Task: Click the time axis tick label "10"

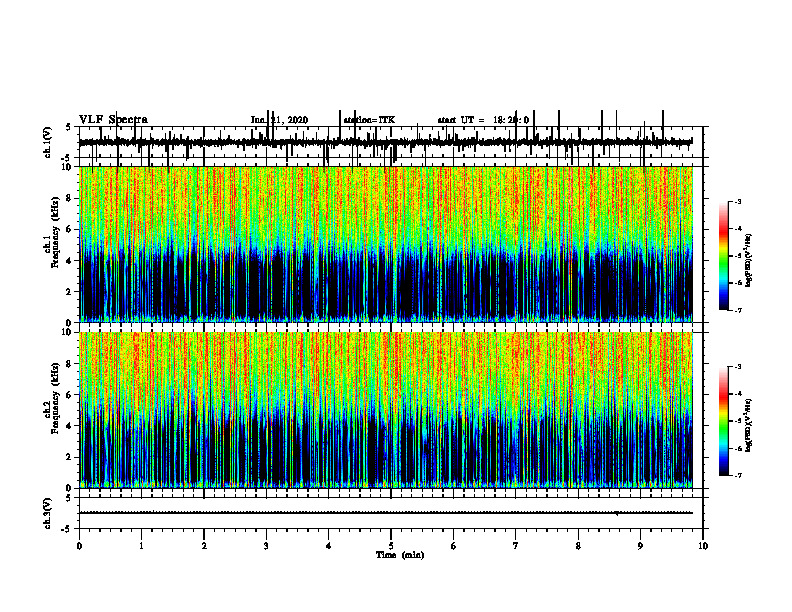Action: pos(703,546)
